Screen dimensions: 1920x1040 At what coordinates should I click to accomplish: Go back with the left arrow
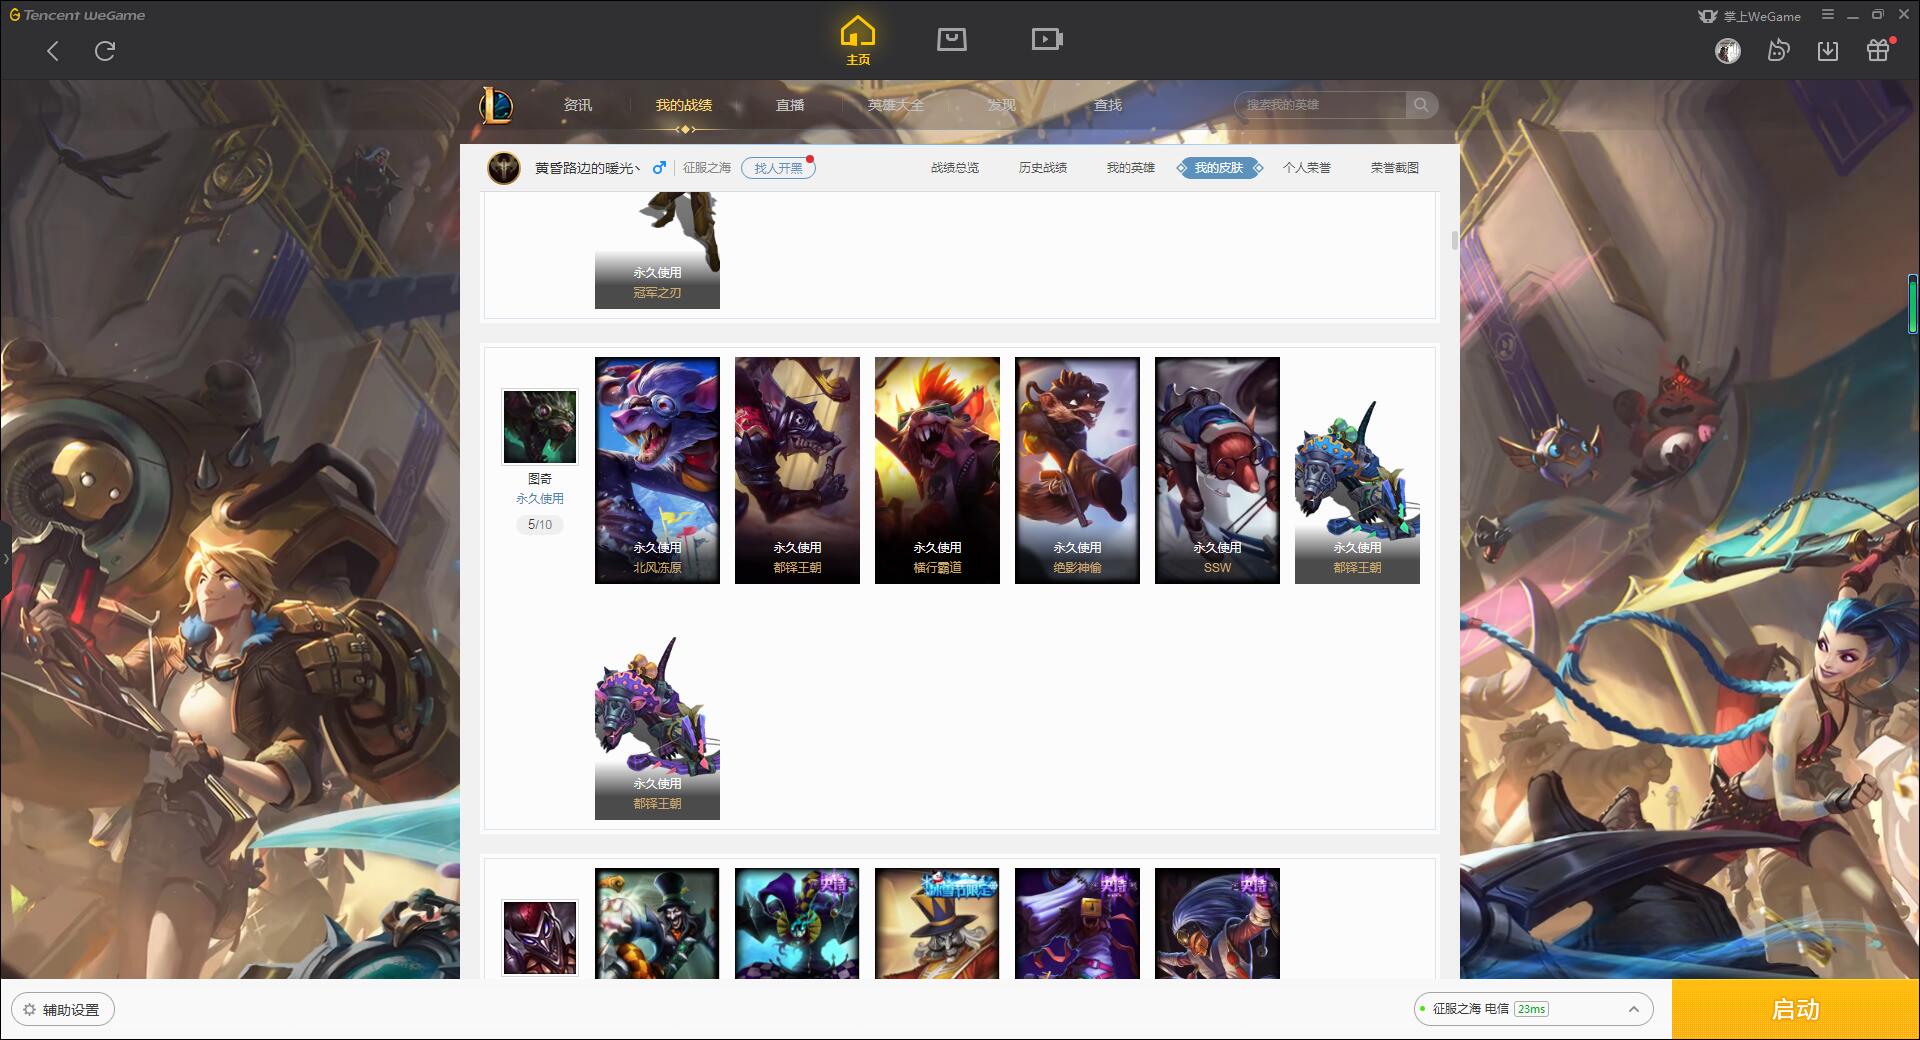tap(53, 51)
